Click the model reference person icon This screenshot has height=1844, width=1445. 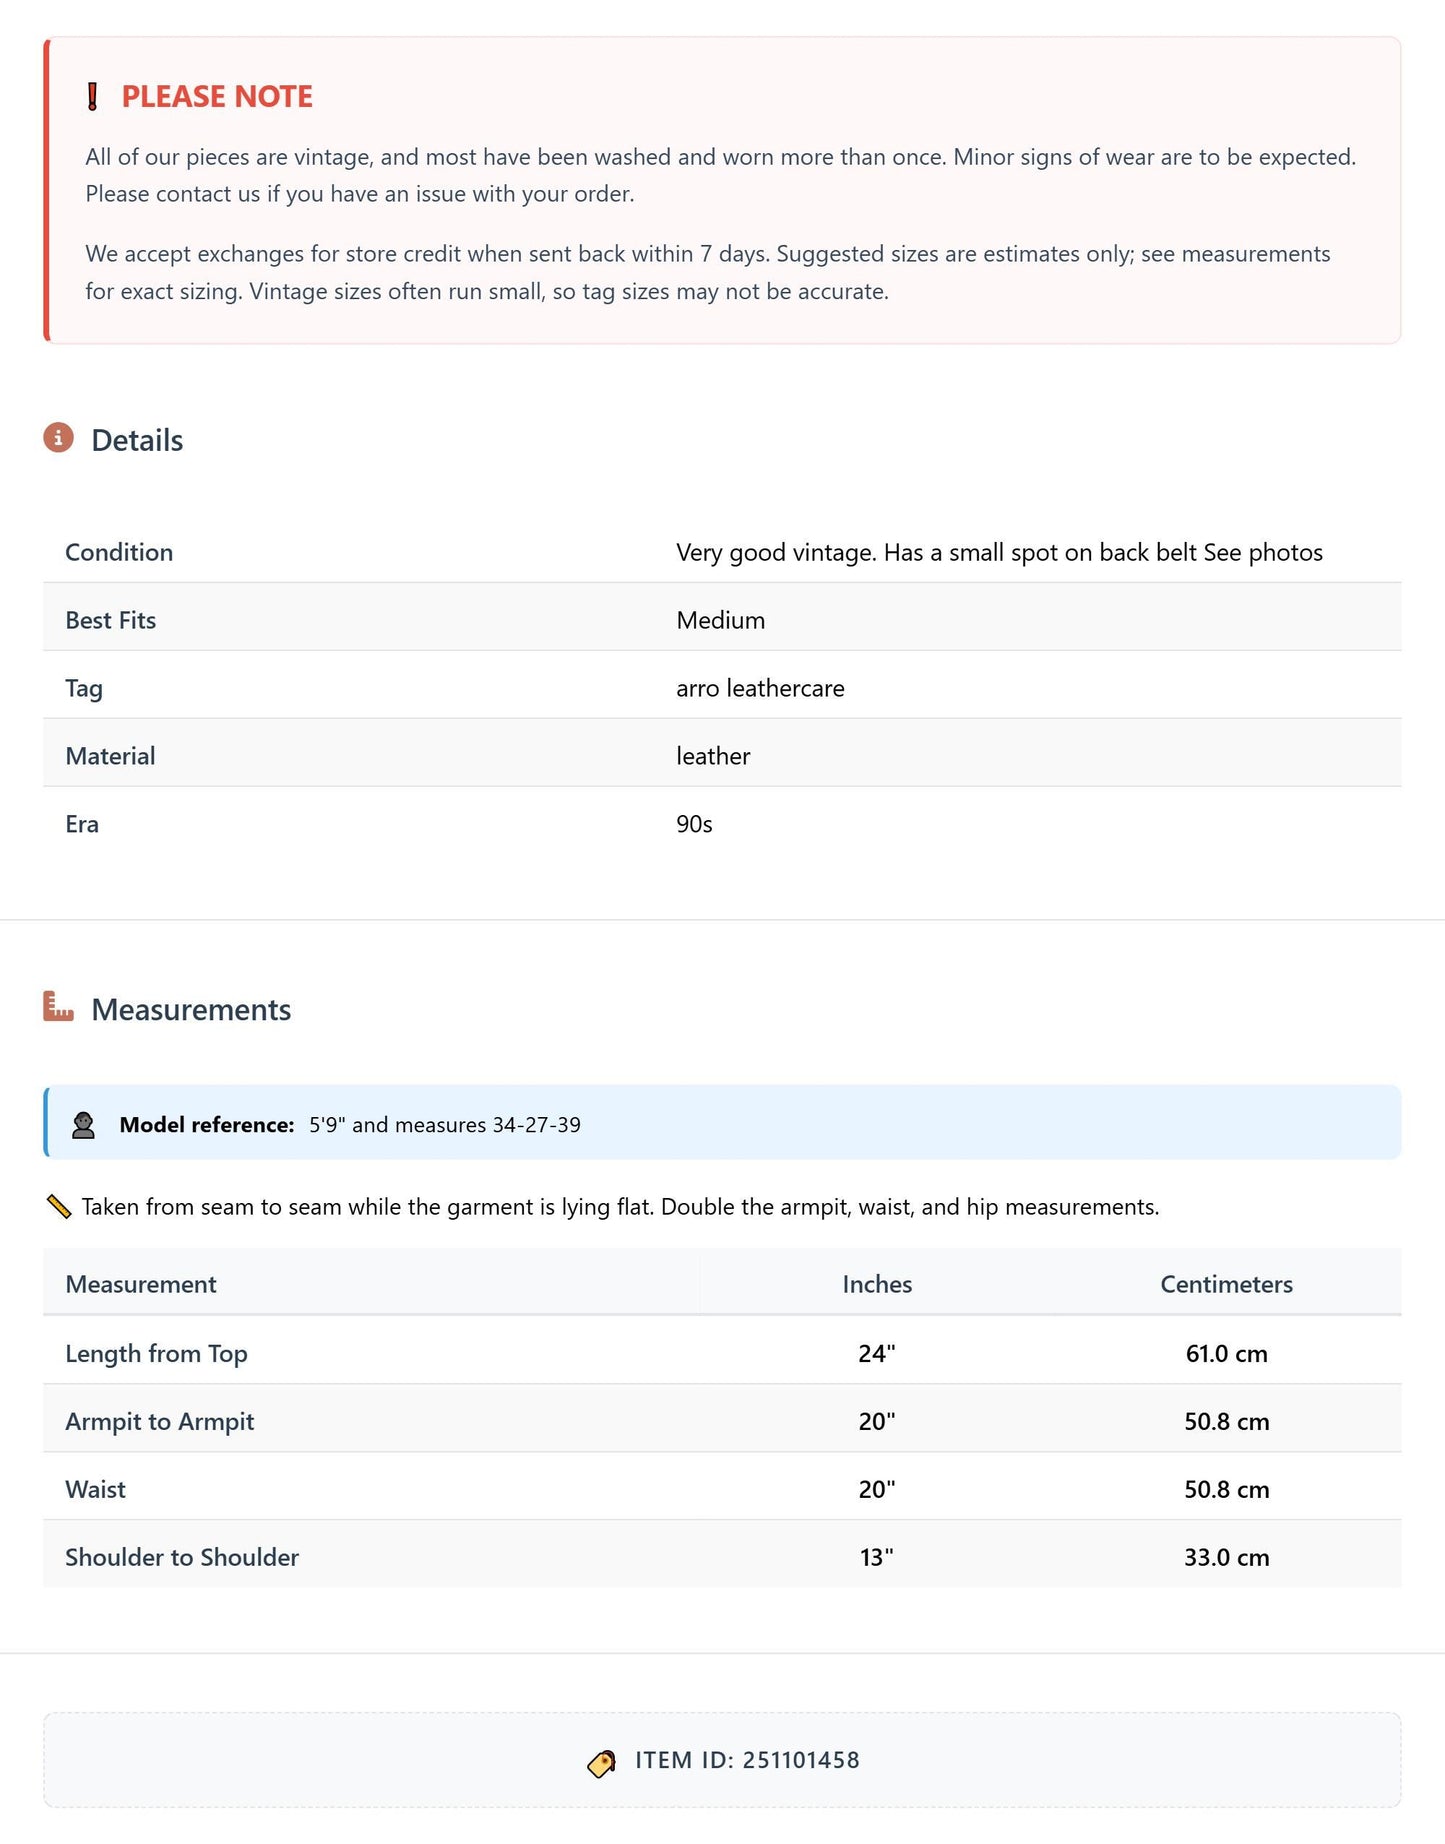click(83, 1125)
